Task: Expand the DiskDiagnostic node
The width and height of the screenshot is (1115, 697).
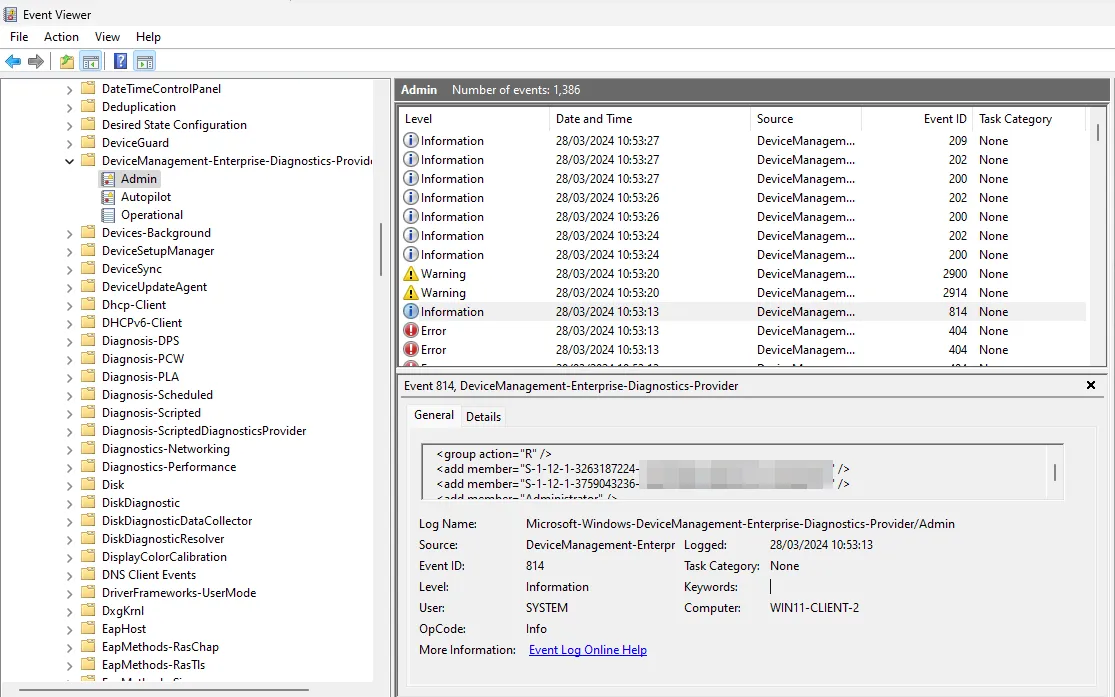Action: [69, 504]
